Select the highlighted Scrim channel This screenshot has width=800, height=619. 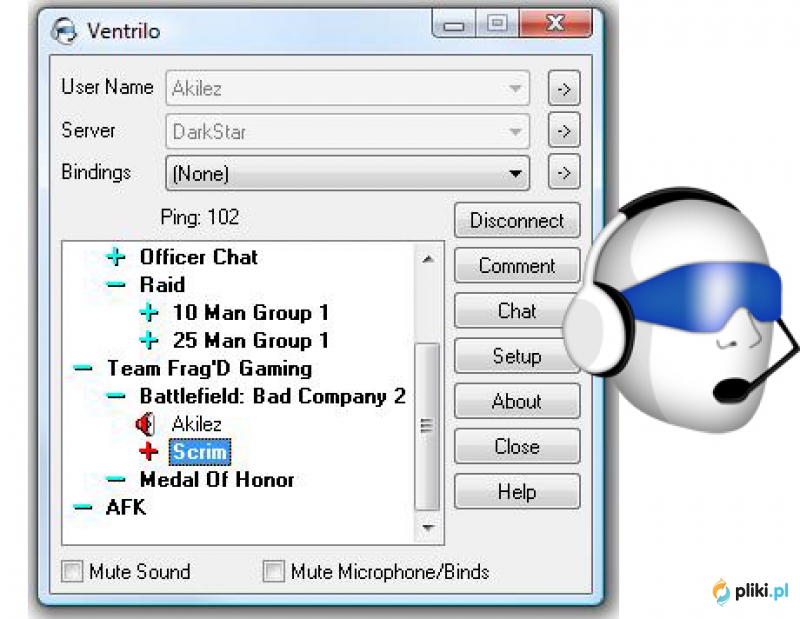[199, 452]
